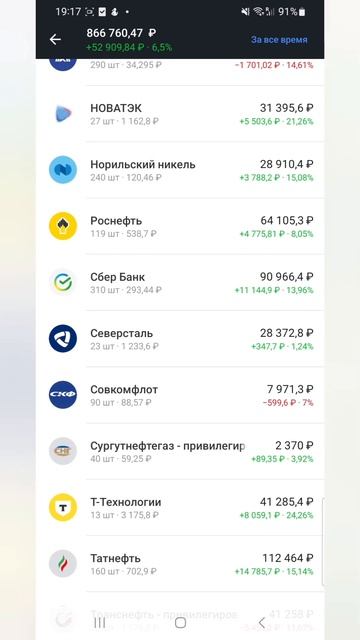The width and height of the screenshot is (360, 640).
Task: Tap the Норильский никель blue logo
Action: (x=63, y=170)
